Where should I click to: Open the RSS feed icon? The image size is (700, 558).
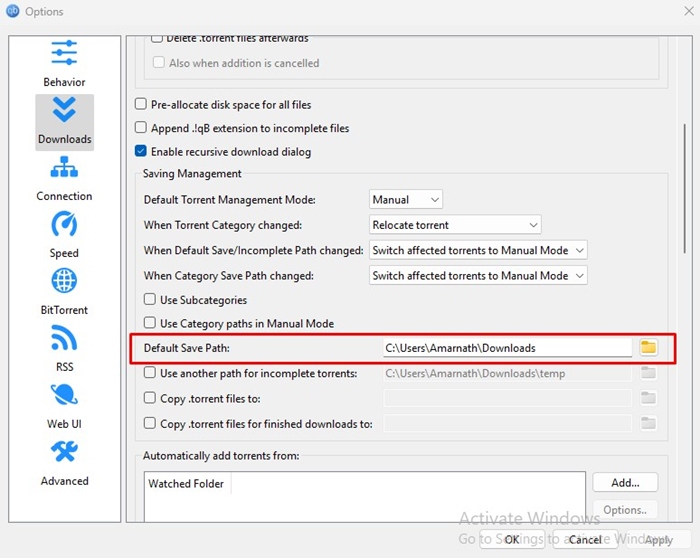(x=64, y=337)
